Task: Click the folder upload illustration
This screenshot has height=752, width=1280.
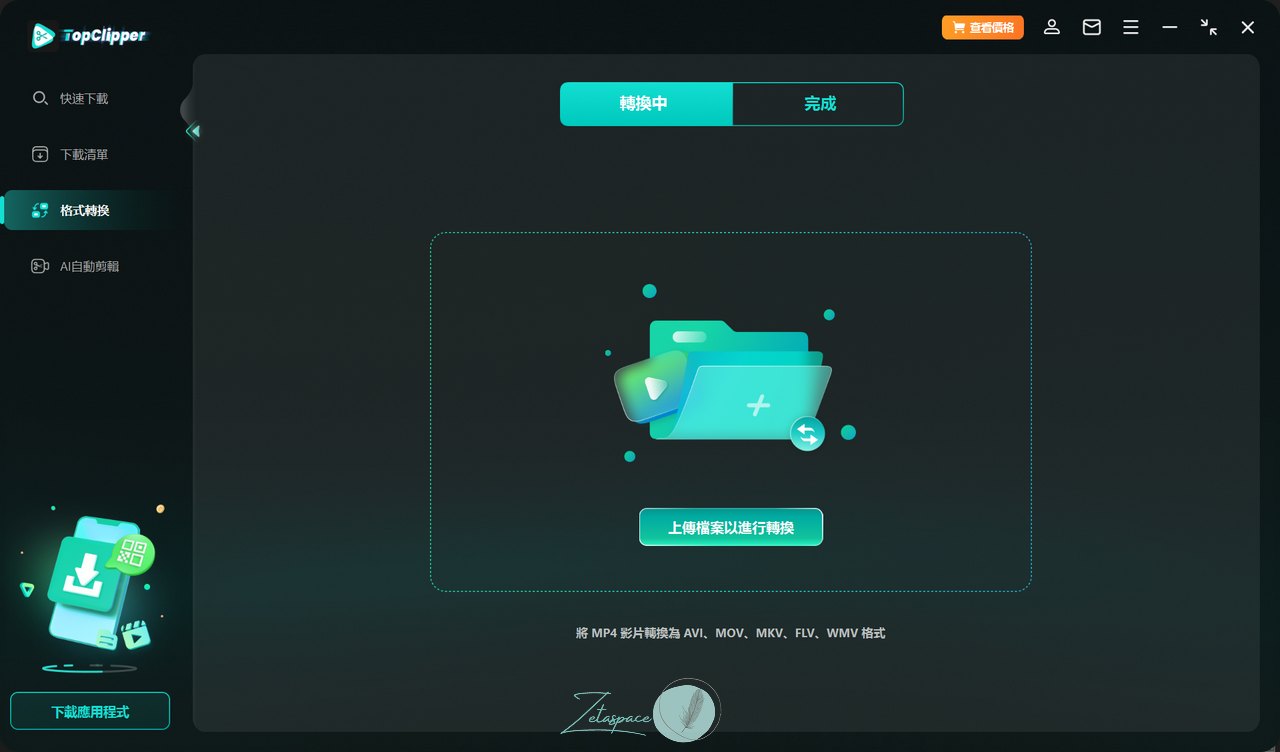Action: tap(731, 376)
